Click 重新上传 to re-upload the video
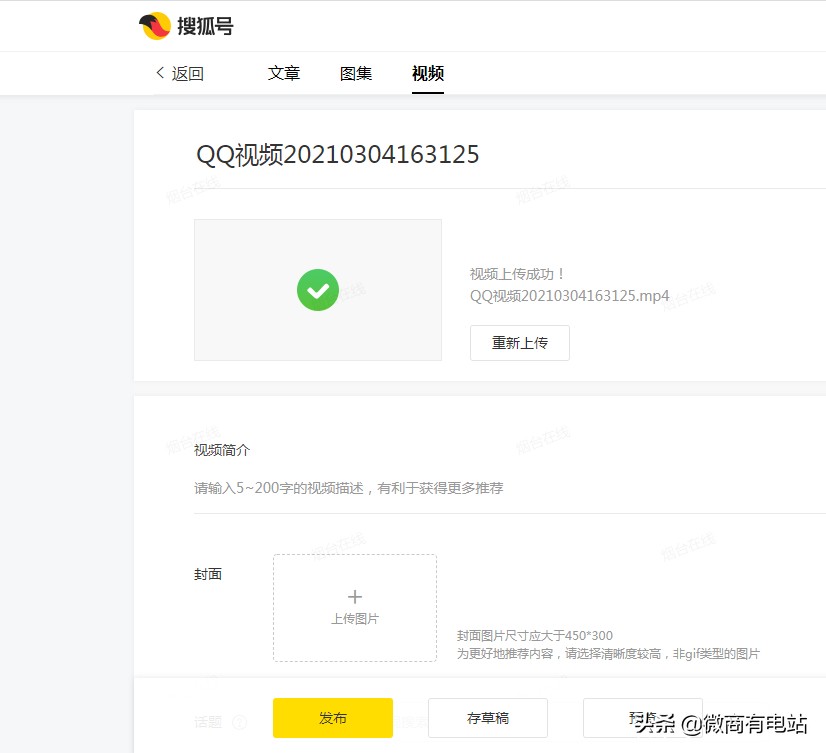 tap(519, 343)
